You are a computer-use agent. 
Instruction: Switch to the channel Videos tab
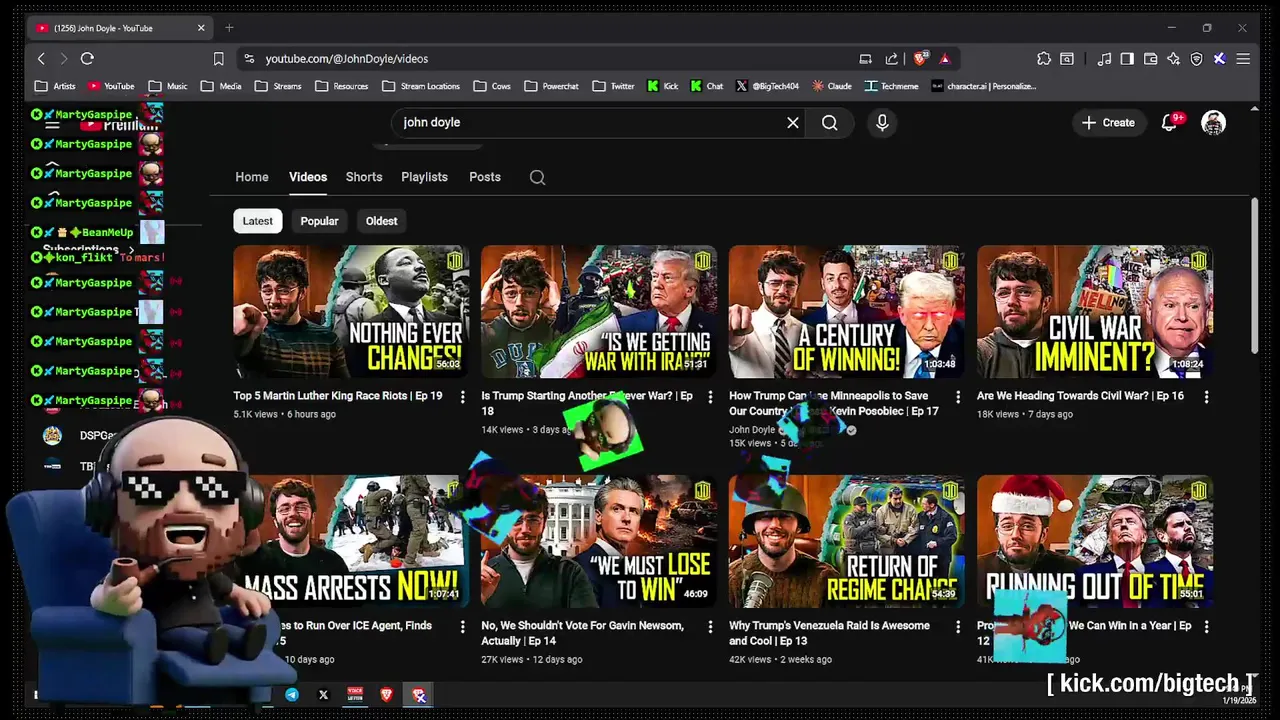point(308,177)
